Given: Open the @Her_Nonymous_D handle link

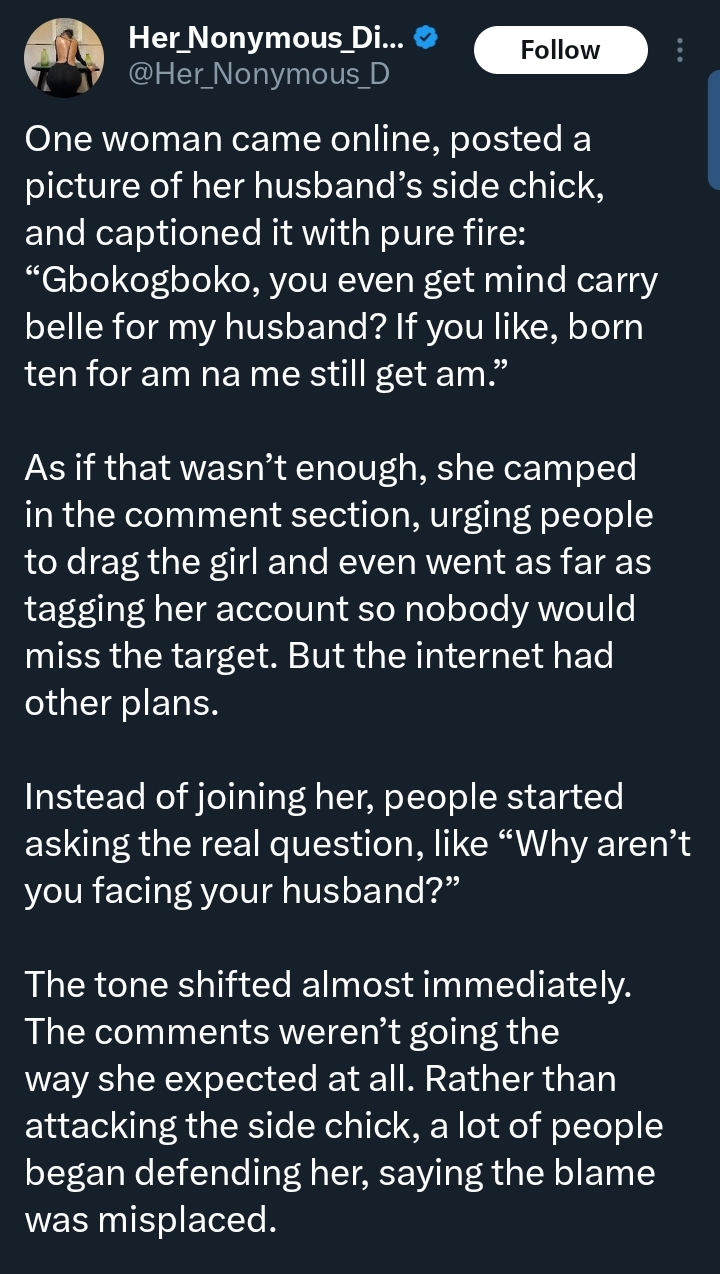Looking at the screenshot, I should (x=259, y=73).
